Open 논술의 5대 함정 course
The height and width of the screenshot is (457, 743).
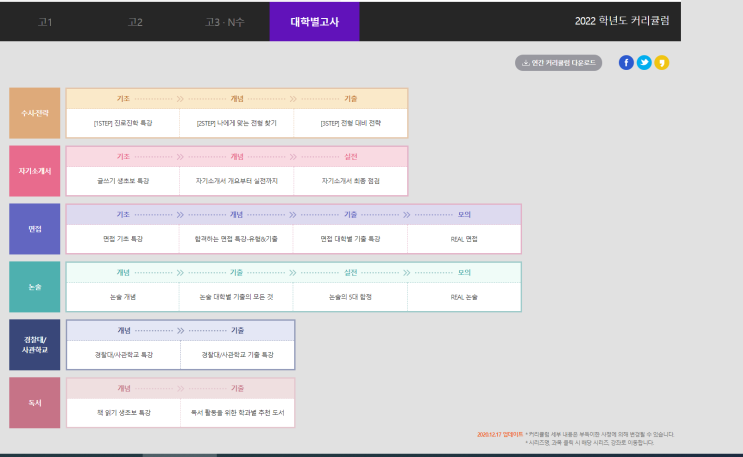pyautogui.click(x=350, y=297)
